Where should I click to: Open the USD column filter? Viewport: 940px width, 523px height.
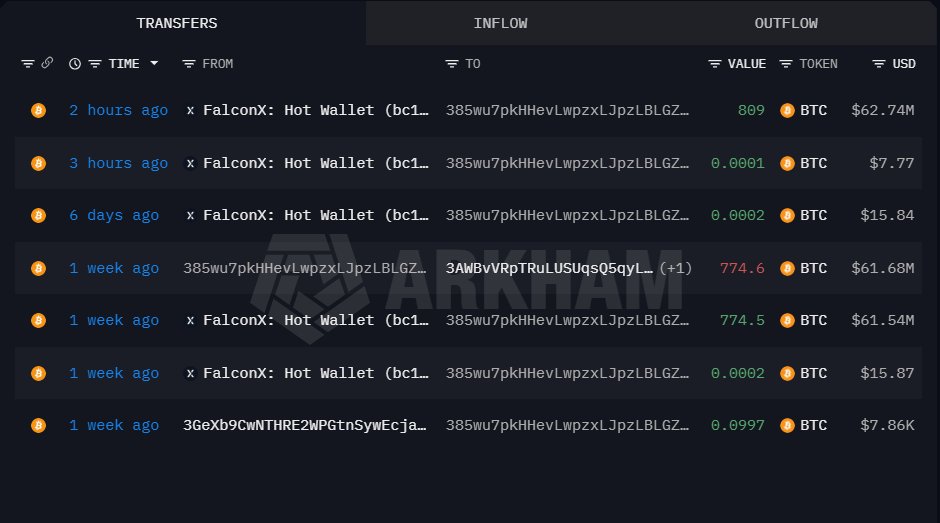[878, 64]
